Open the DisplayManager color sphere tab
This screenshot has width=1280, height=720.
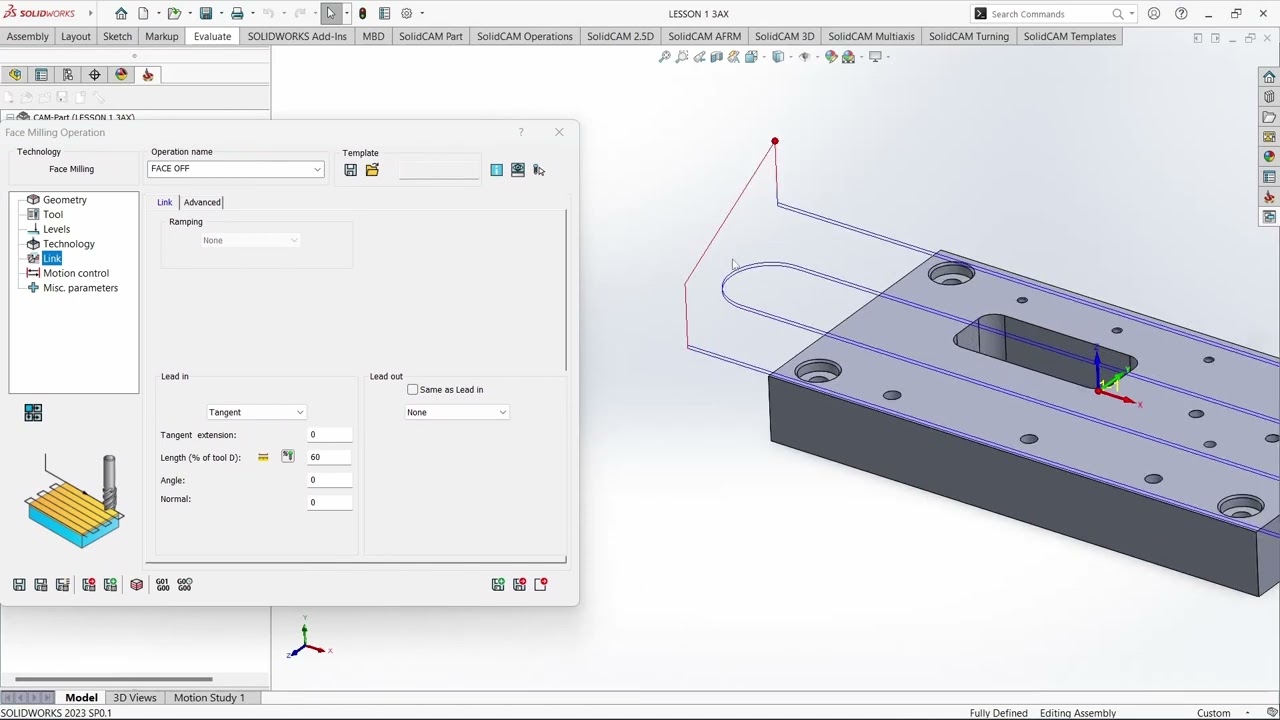121,75
